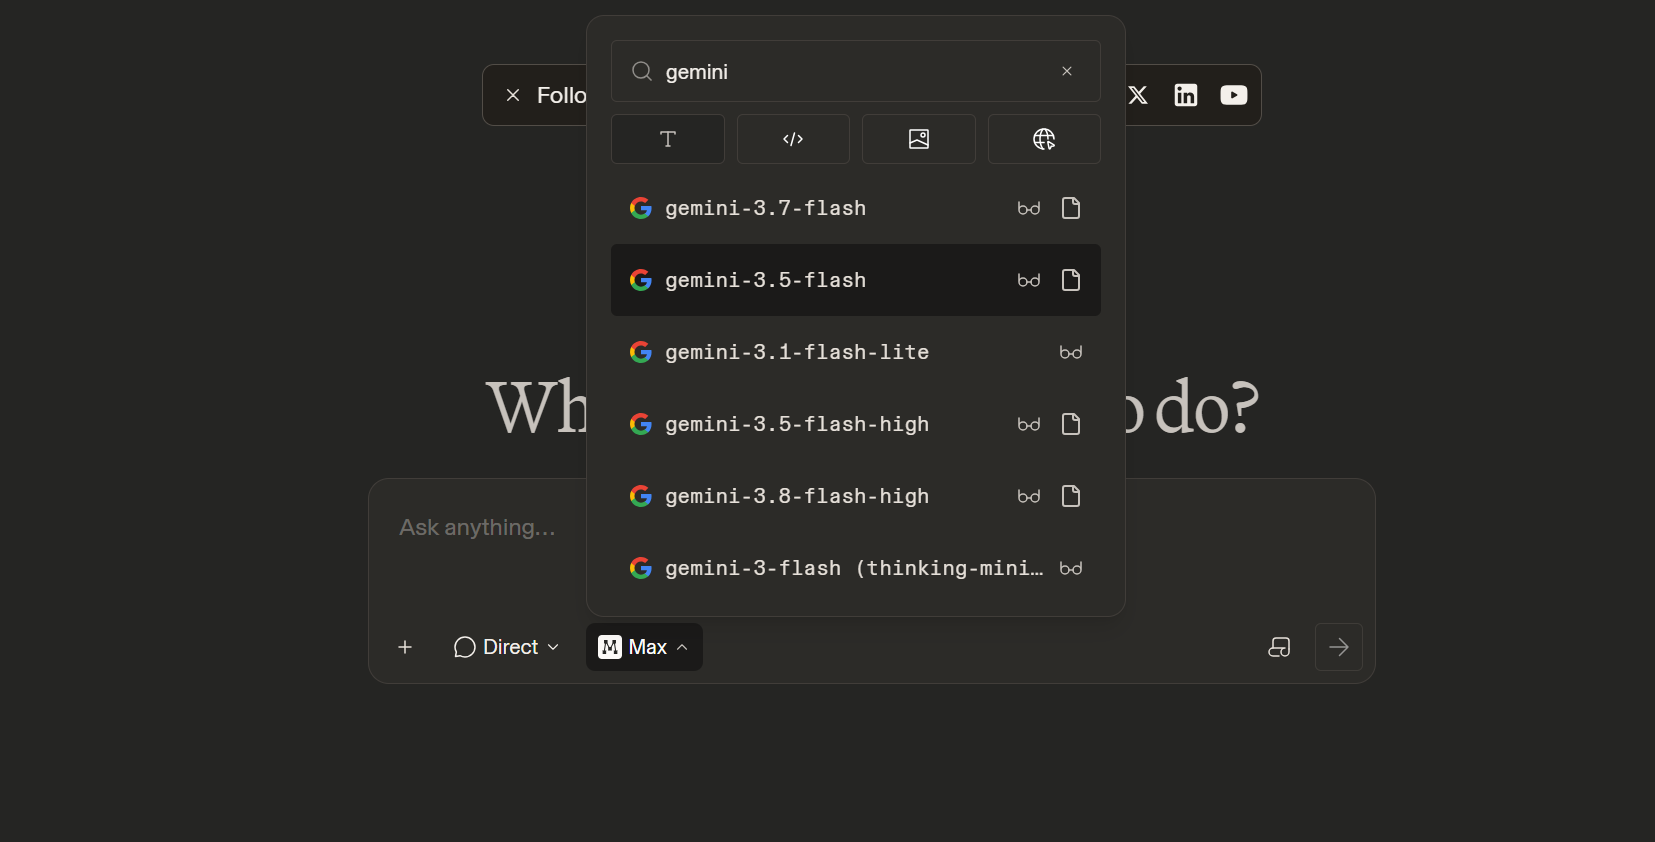Select gemini-3.5-flash model
The image size is (1655, 842).
(x=855, y=280)
